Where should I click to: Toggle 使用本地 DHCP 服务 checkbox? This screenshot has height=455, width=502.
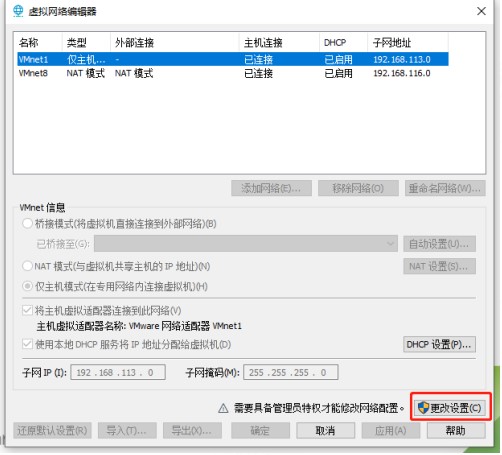pyautogui.click(x=27, y=344)
